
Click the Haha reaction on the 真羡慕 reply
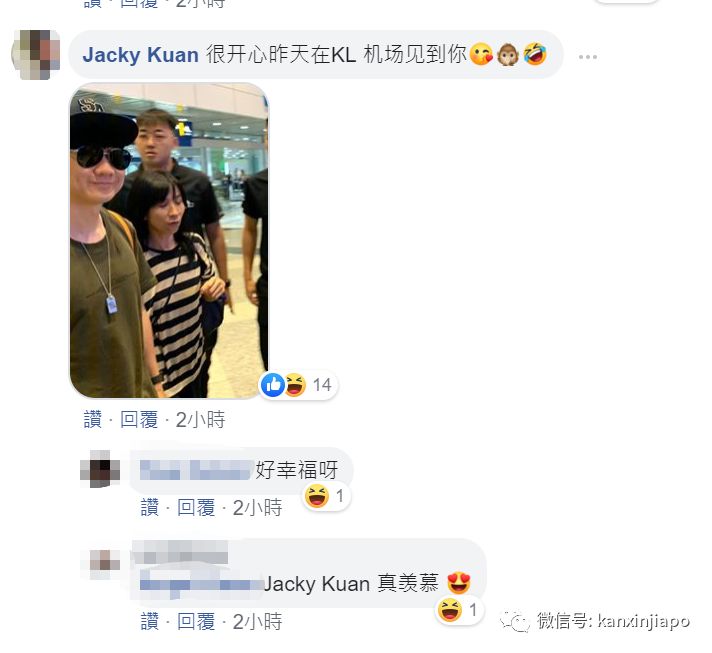[x=449, y=610]
